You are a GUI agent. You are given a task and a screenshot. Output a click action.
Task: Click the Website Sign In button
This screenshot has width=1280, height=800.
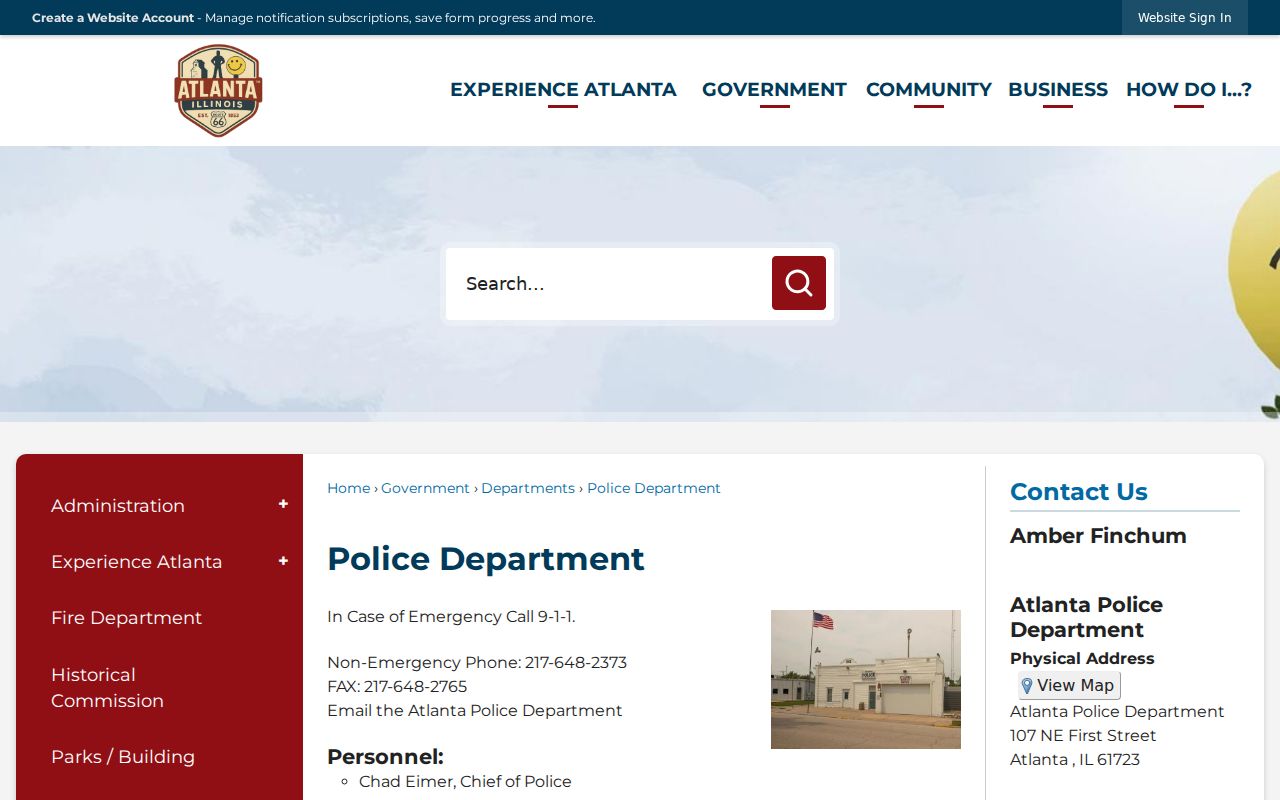click(x=1185, y=18)
